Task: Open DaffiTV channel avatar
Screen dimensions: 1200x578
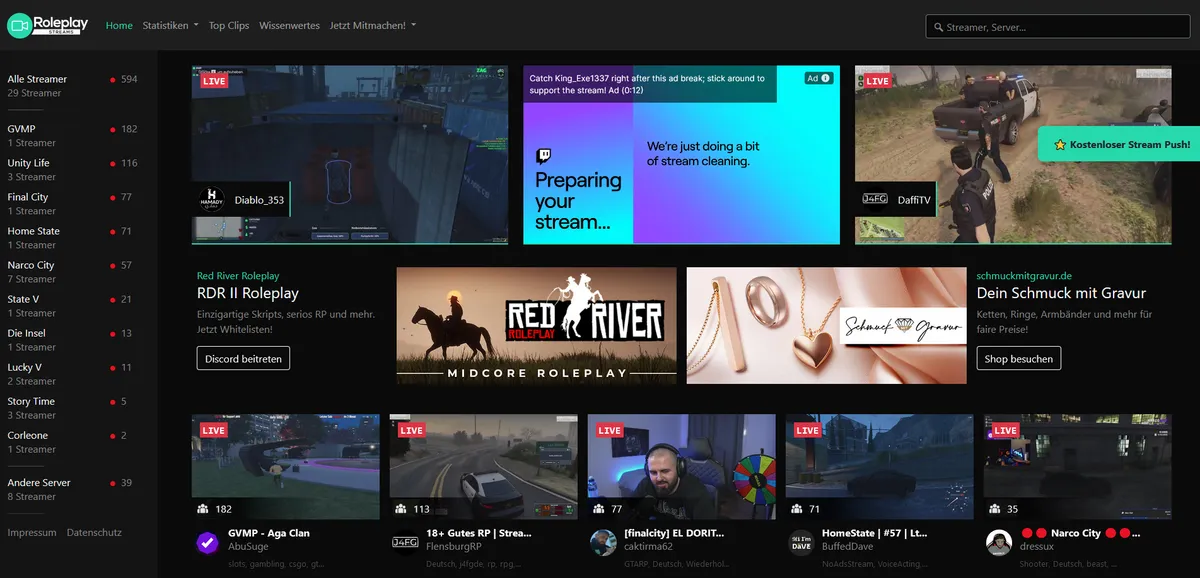Action: 875,200
